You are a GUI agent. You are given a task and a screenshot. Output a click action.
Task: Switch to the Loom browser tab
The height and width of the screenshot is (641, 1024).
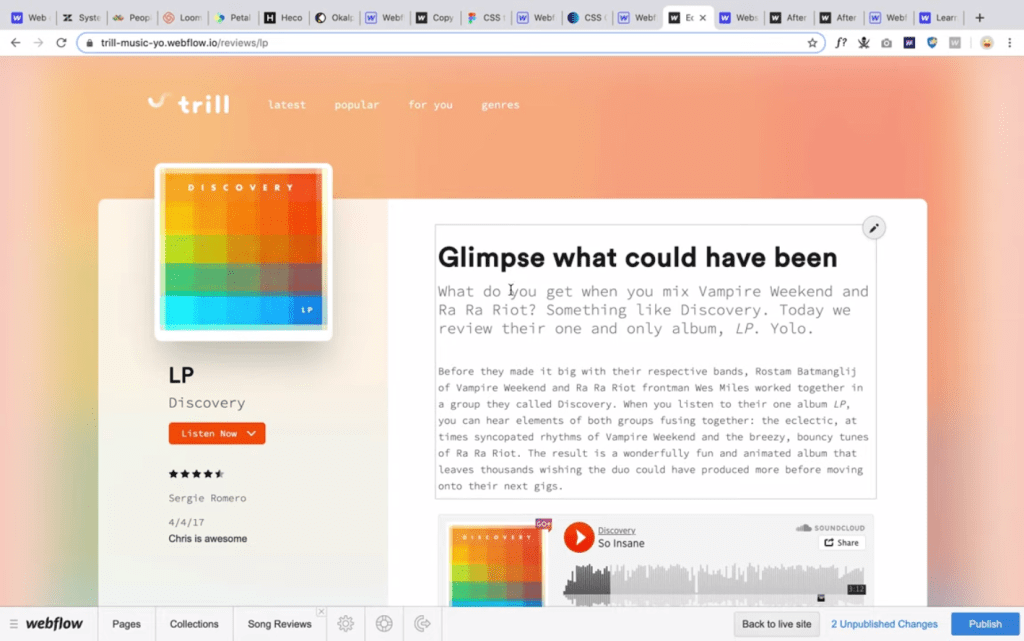pyautogui.click(x=182, y=18)
